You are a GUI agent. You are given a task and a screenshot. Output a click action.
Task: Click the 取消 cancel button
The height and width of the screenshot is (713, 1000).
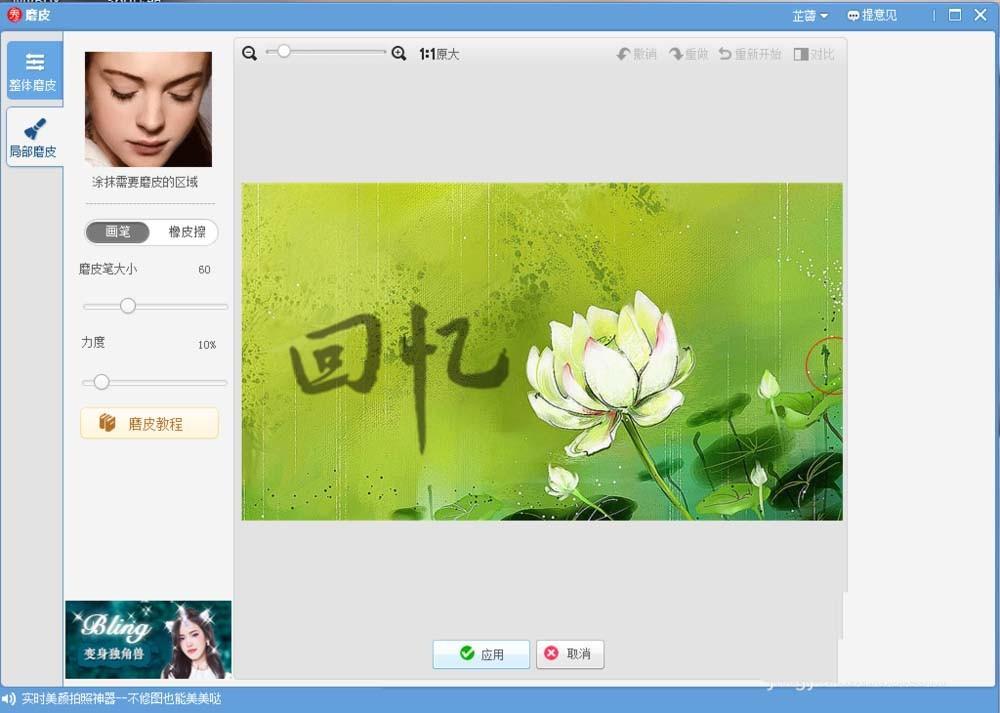(x=570, y=654)
